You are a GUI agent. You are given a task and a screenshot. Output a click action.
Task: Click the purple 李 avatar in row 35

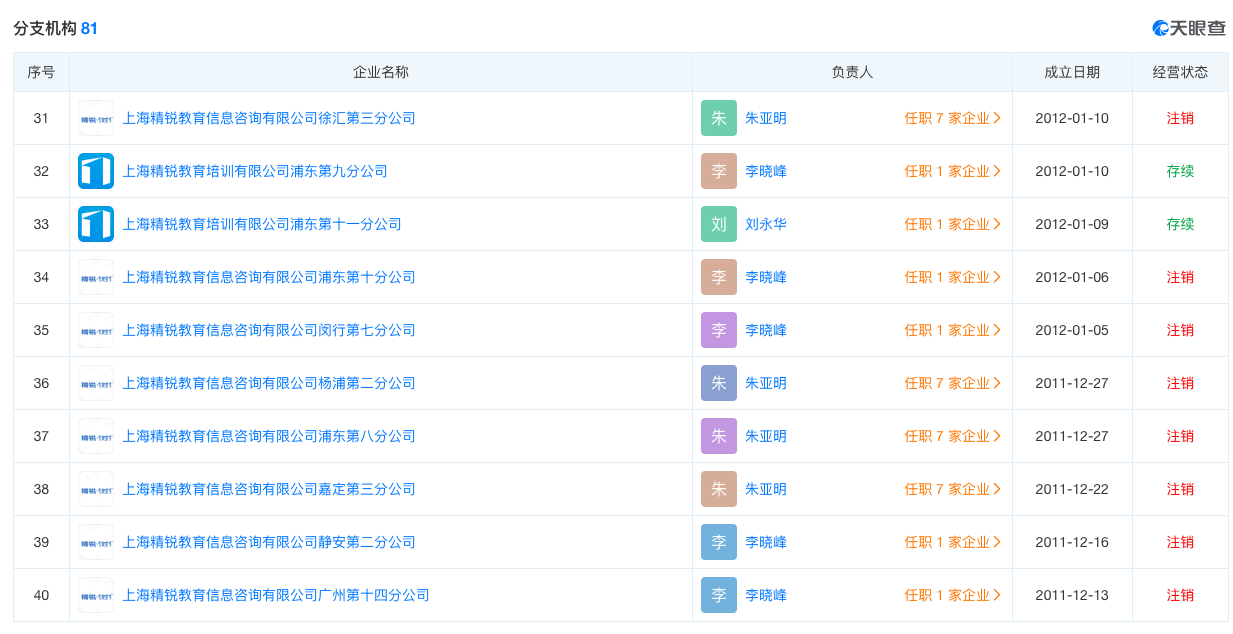pyautogui.click(x=718, y=330)
